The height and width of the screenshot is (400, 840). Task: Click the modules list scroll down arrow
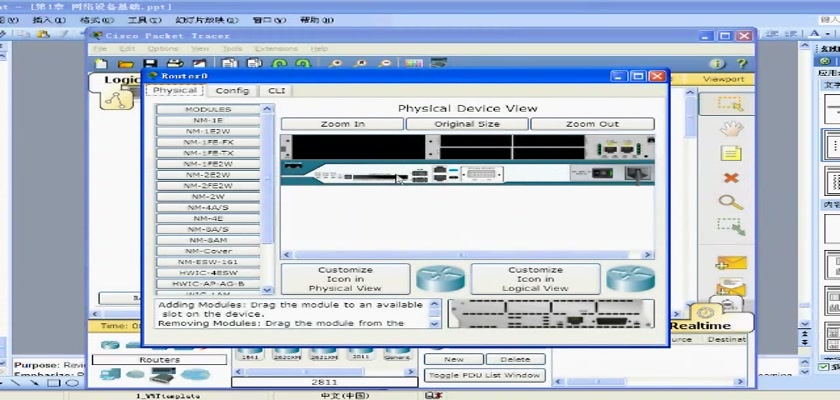tap(267, 290)
